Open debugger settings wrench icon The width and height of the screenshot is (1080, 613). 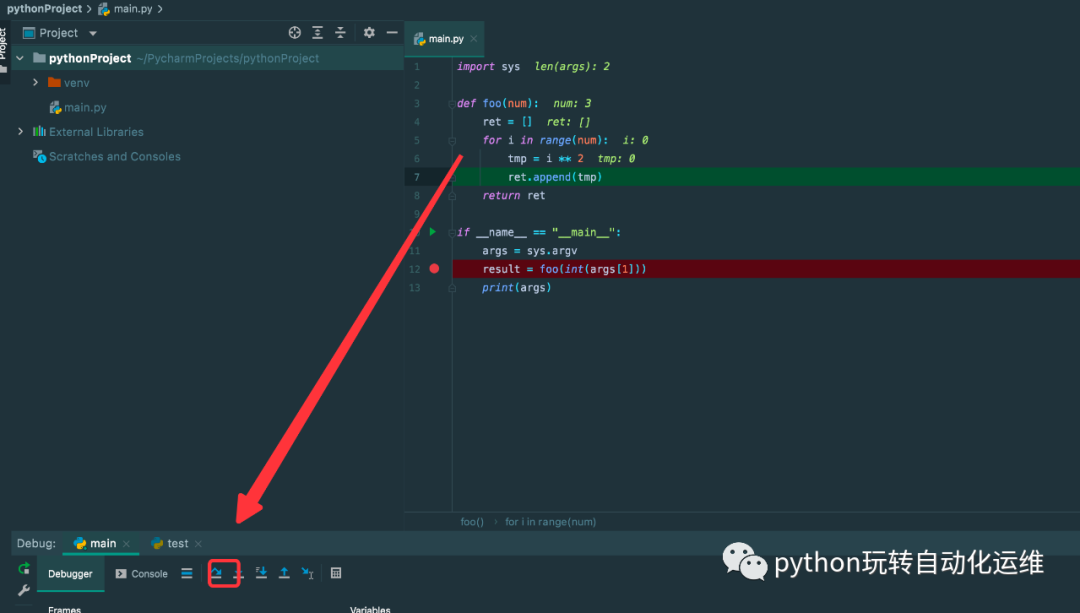23,590
